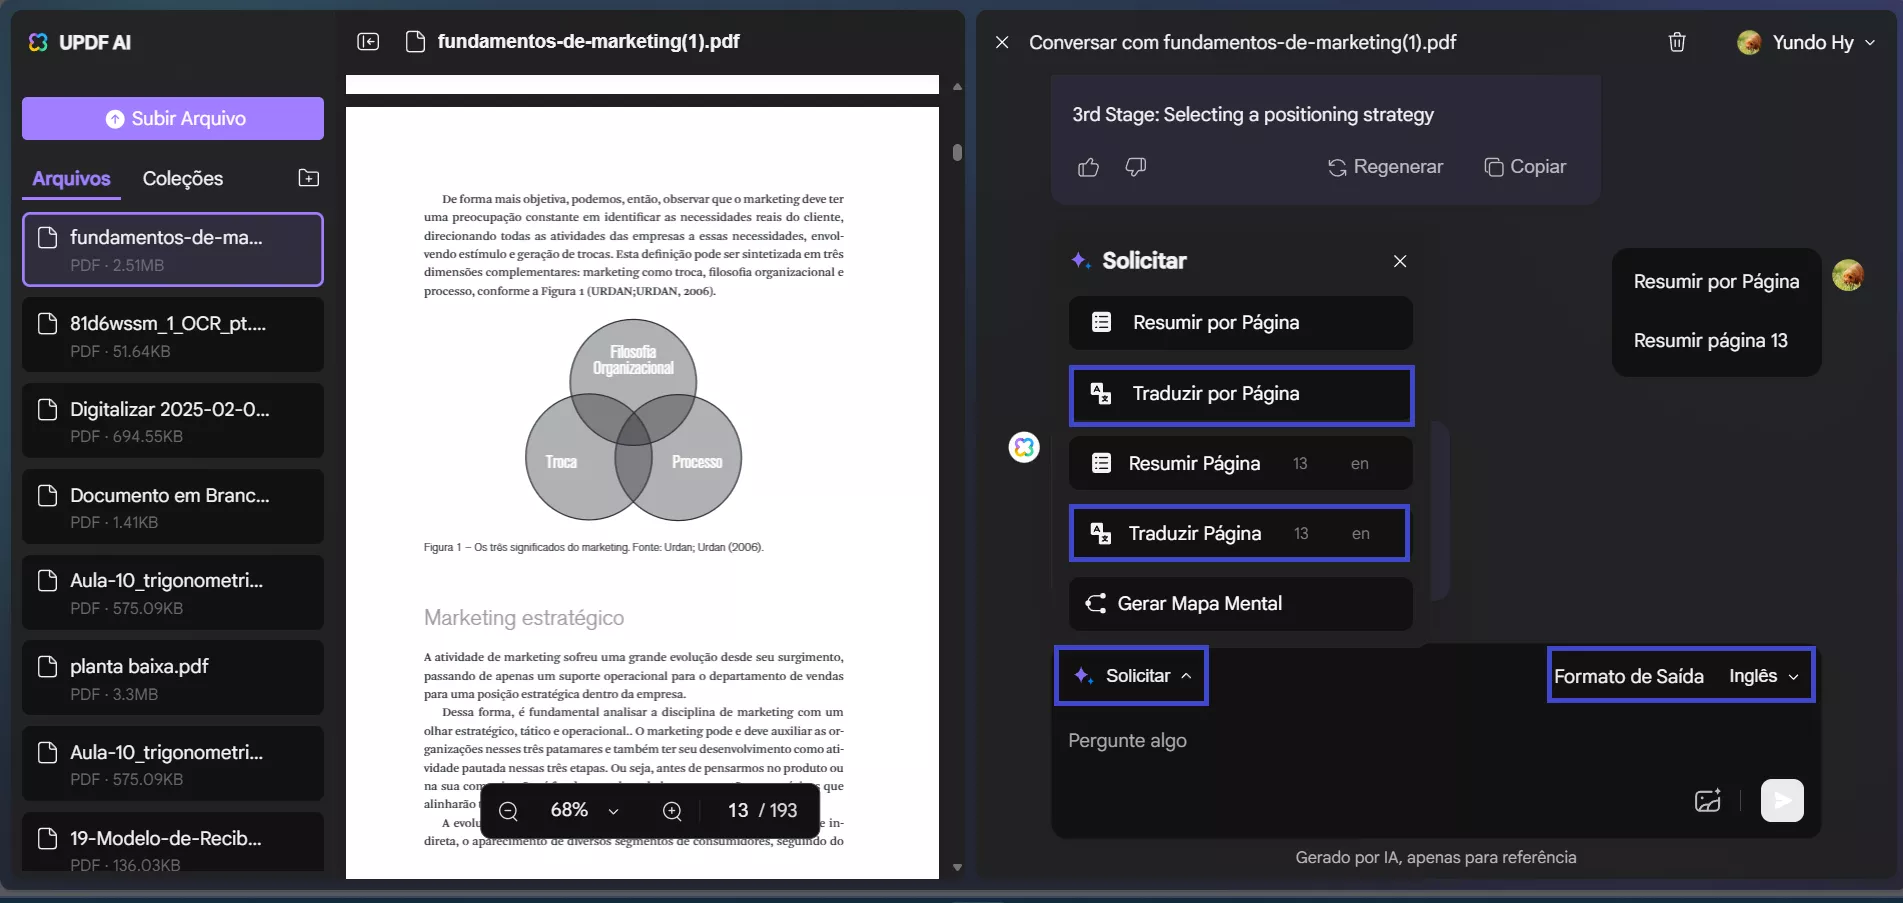Click the thumbs down icon
Viewport: 1903px width, 903px height.
[1135, 167]
